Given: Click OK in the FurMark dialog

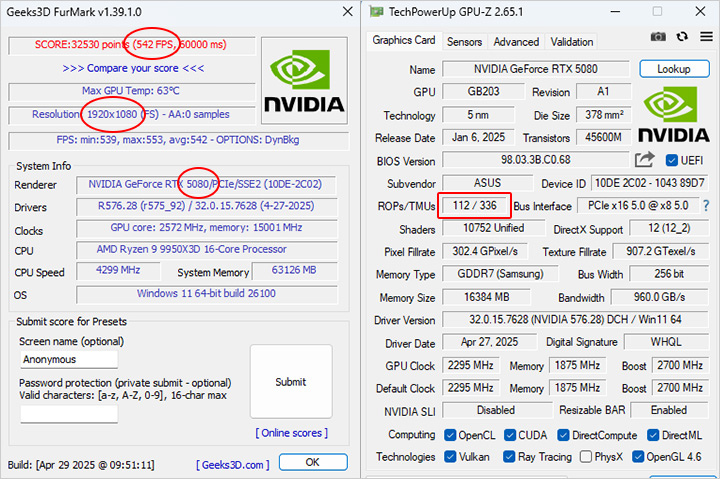Looking at the screenshot, I should [313, 462].
